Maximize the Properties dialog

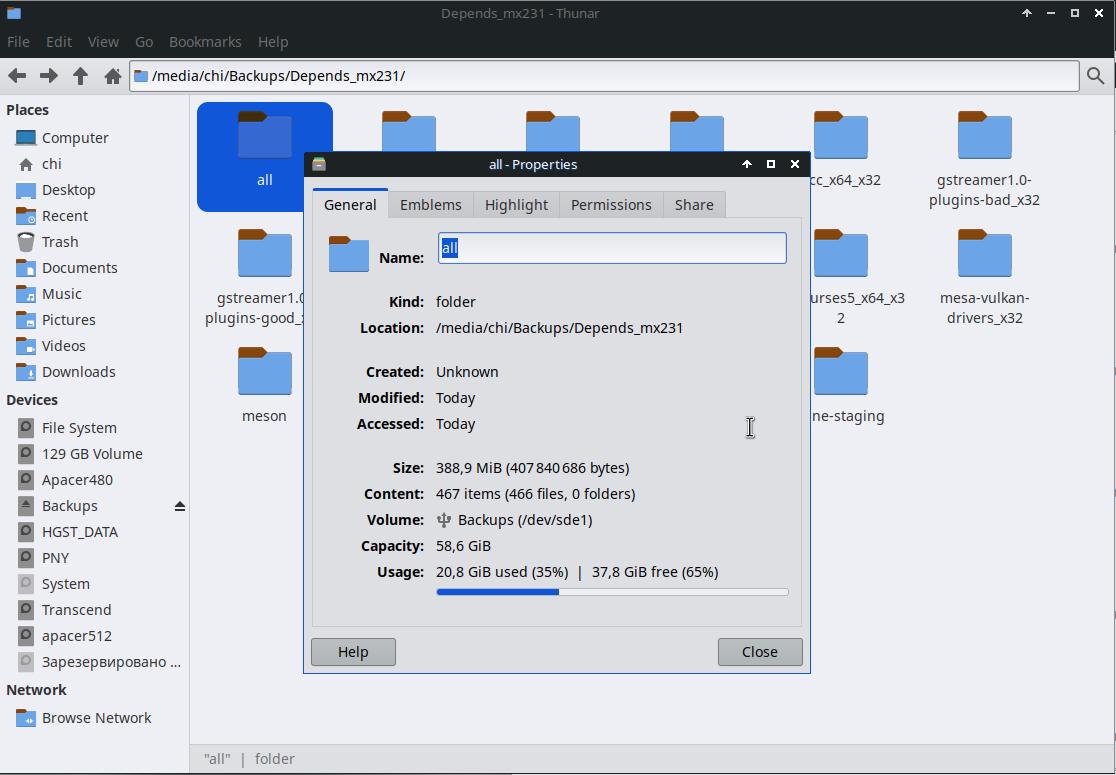click(x=771, y=164)
